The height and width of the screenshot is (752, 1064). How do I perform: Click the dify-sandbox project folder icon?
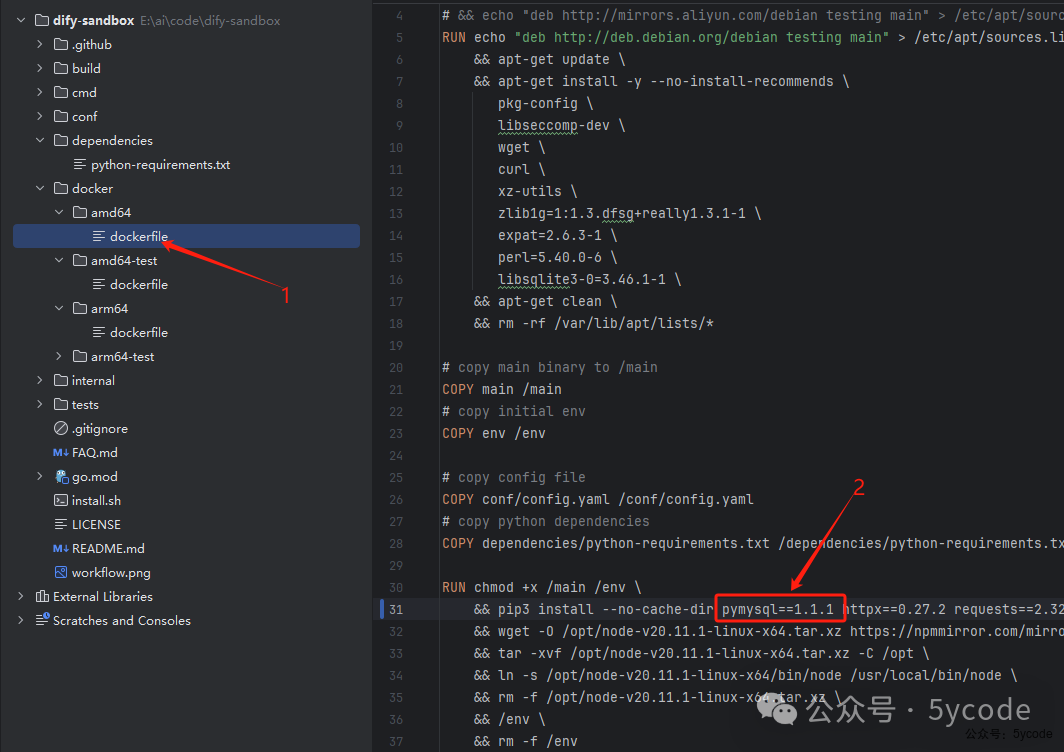coord(42,21)
